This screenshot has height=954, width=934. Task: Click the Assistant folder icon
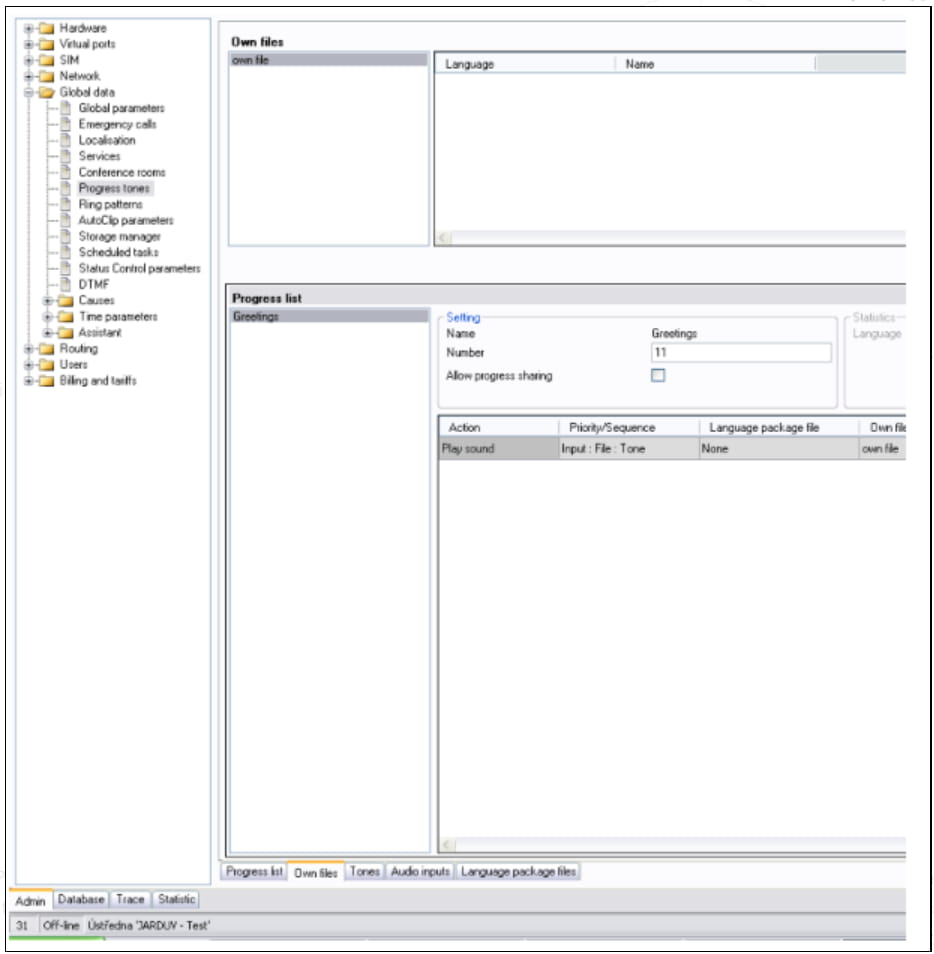click(66, 332)
